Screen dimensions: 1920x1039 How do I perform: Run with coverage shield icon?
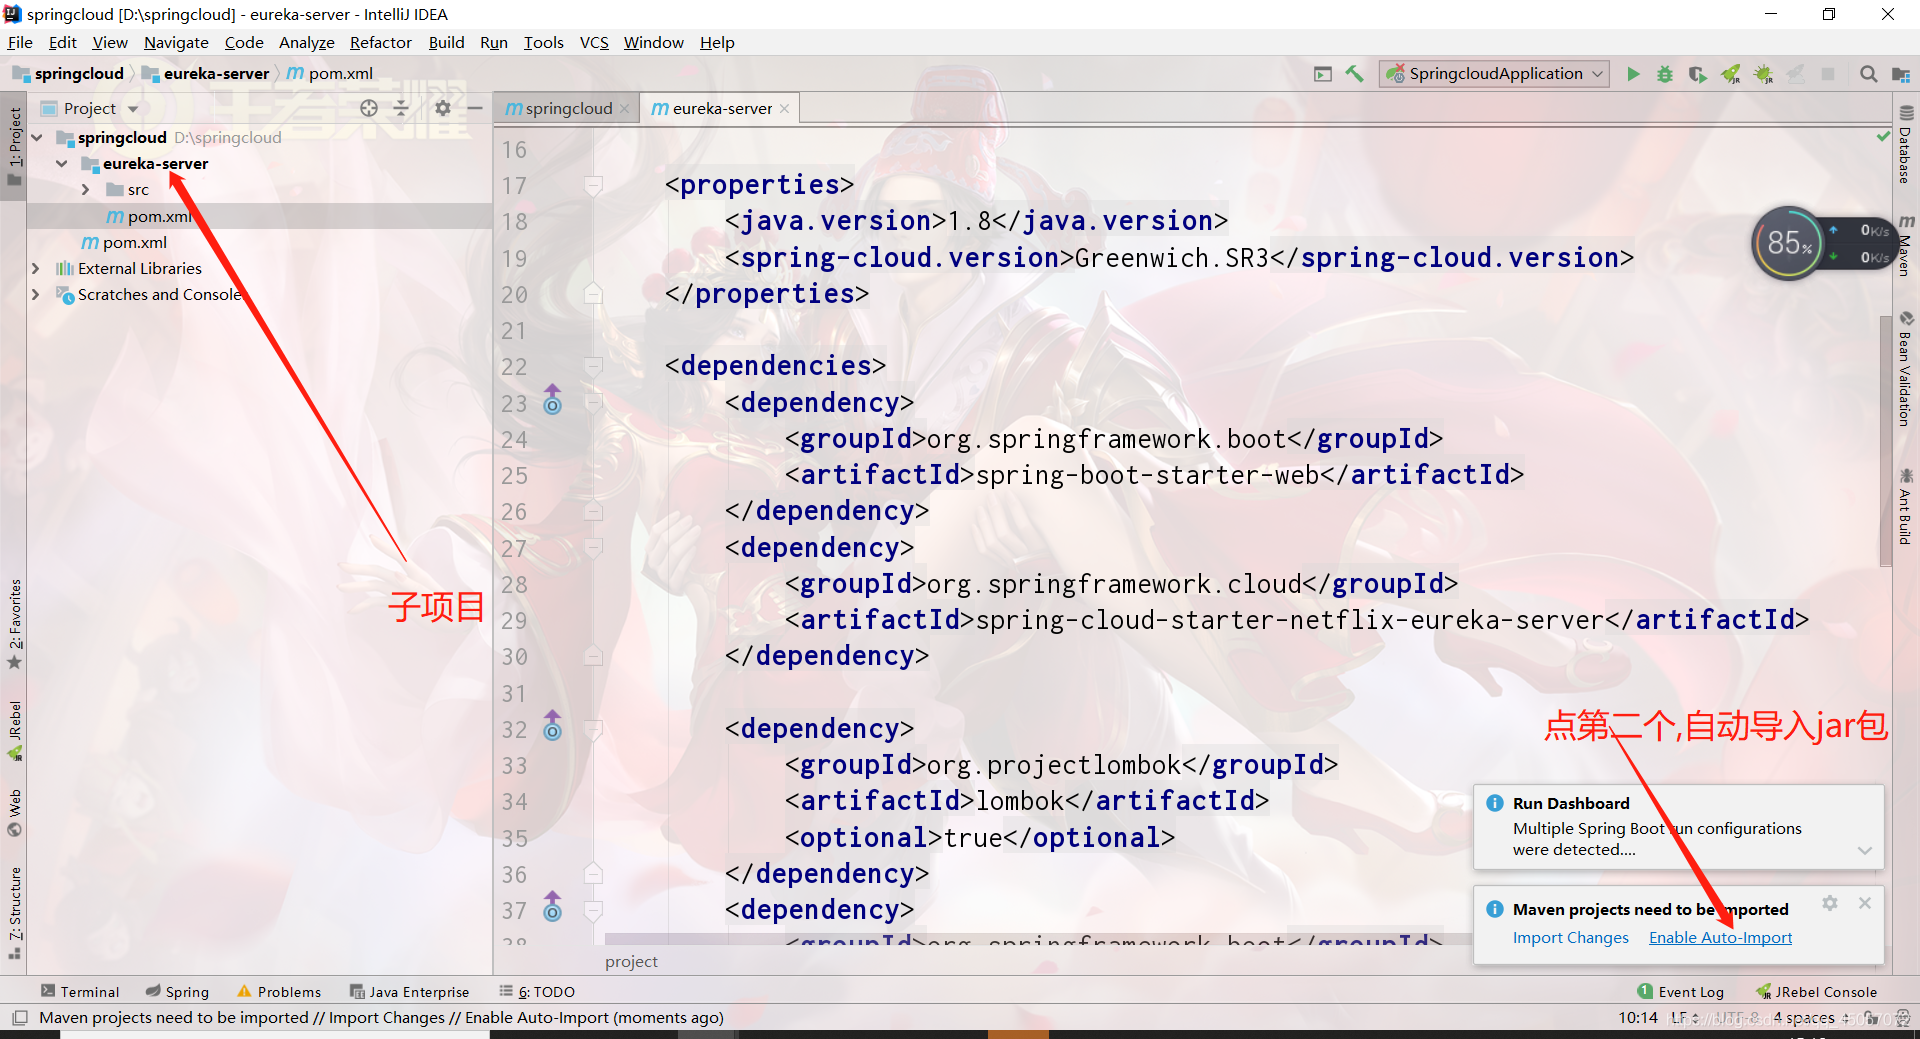1697,74
